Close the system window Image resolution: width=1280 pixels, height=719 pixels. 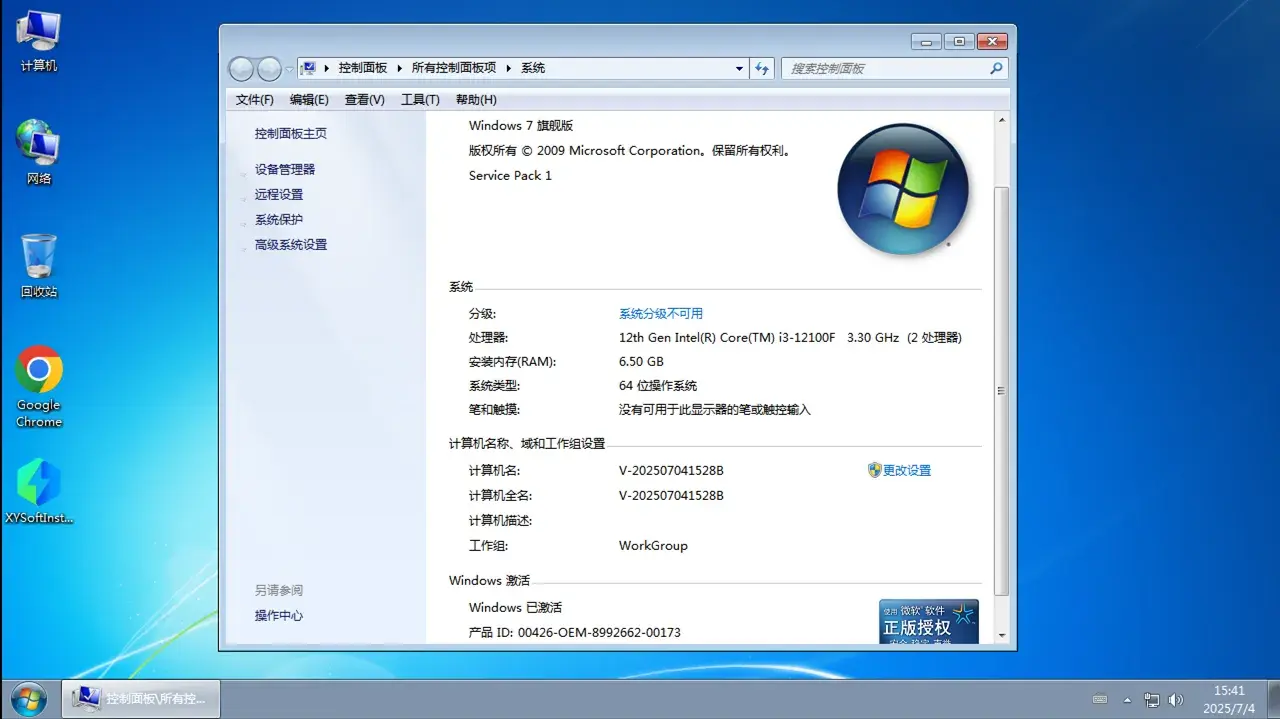pos(991,41)
